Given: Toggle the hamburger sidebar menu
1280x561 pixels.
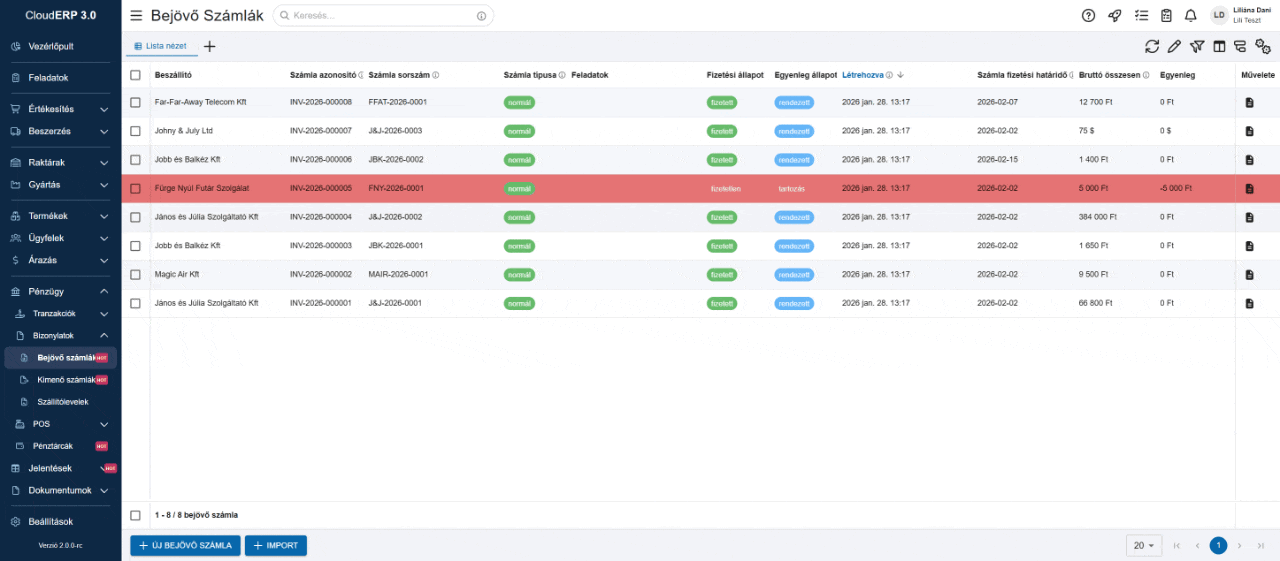Looking at the screenshot, I should pos(136,16).
